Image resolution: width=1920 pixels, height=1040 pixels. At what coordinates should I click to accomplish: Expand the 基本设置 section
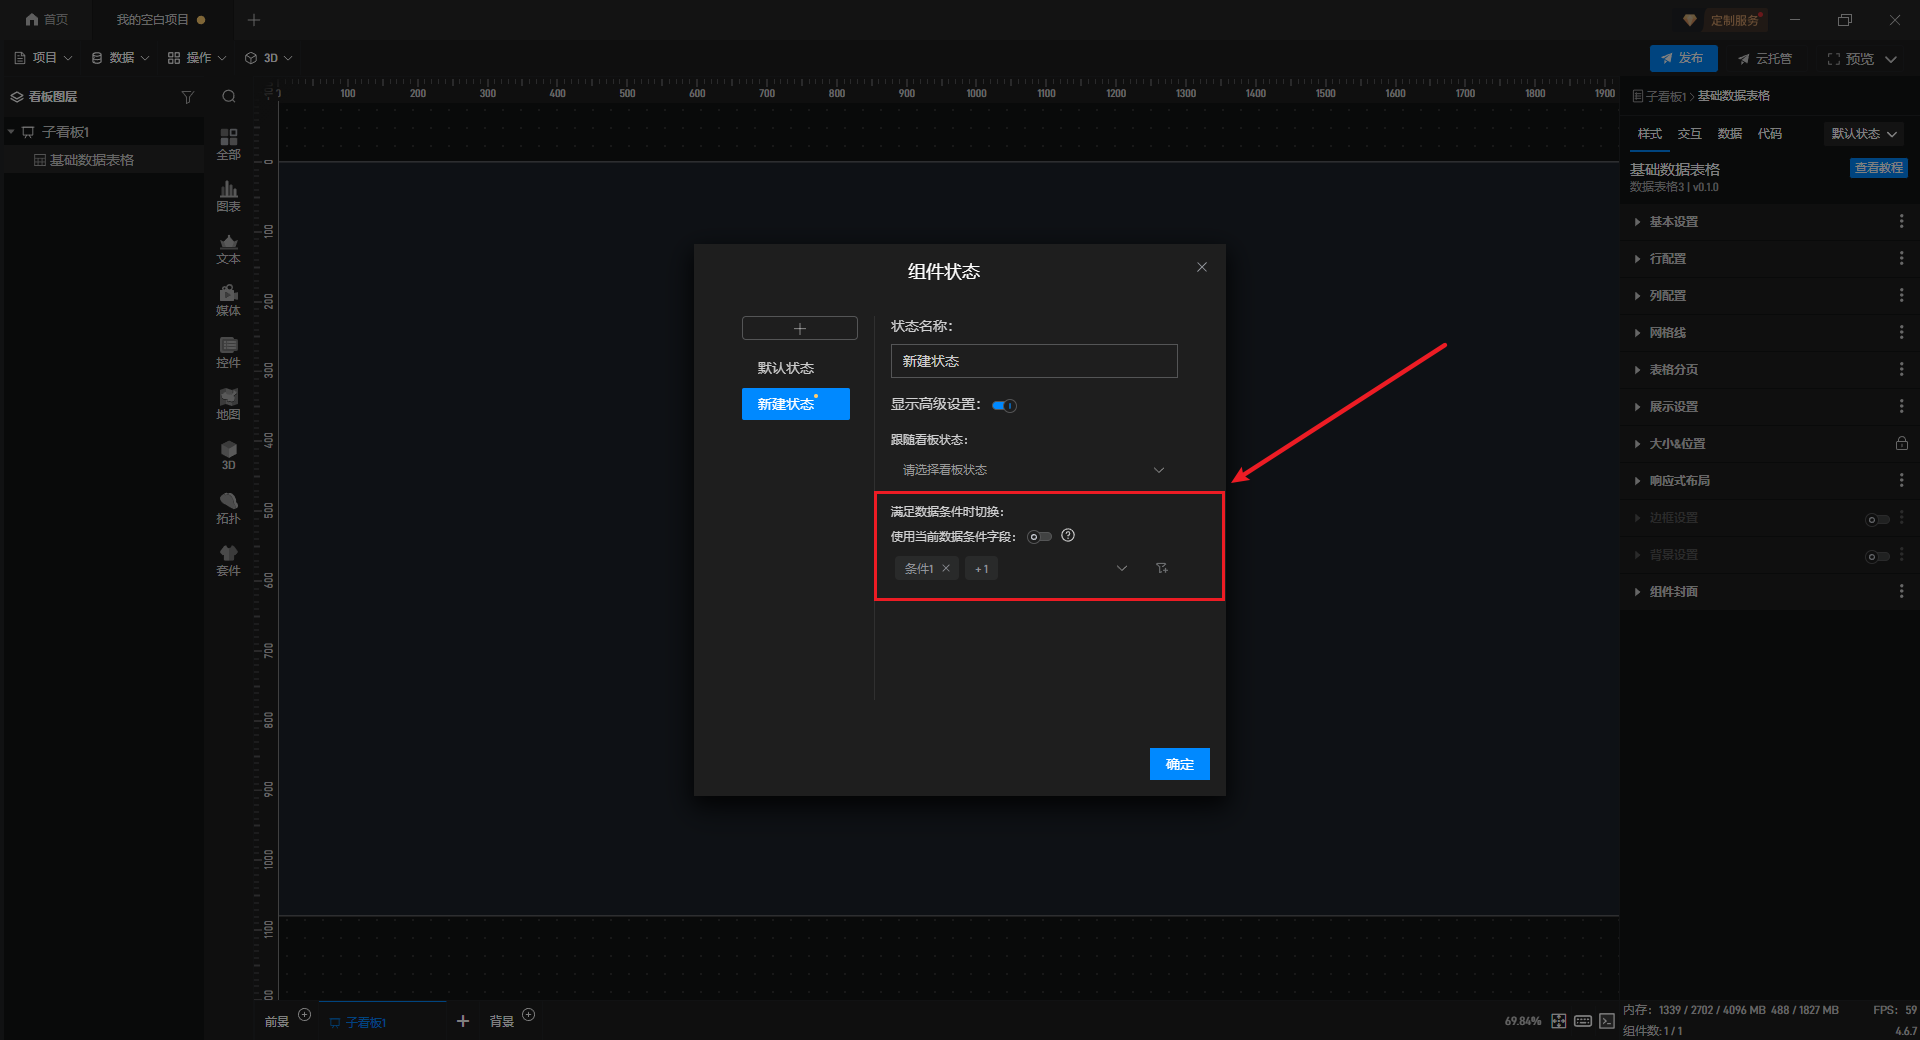[x=1674, y=222]
